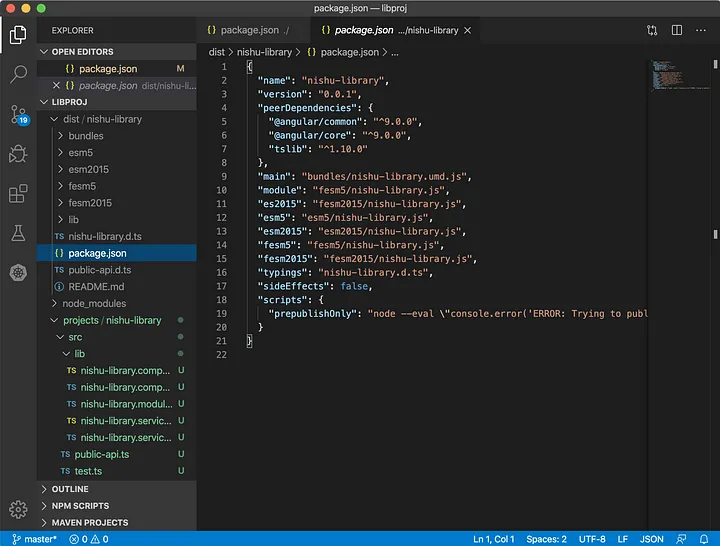The height and width of the screenshot is (546, 720).
Task: Expand the bundles folder
Action: 85,136
